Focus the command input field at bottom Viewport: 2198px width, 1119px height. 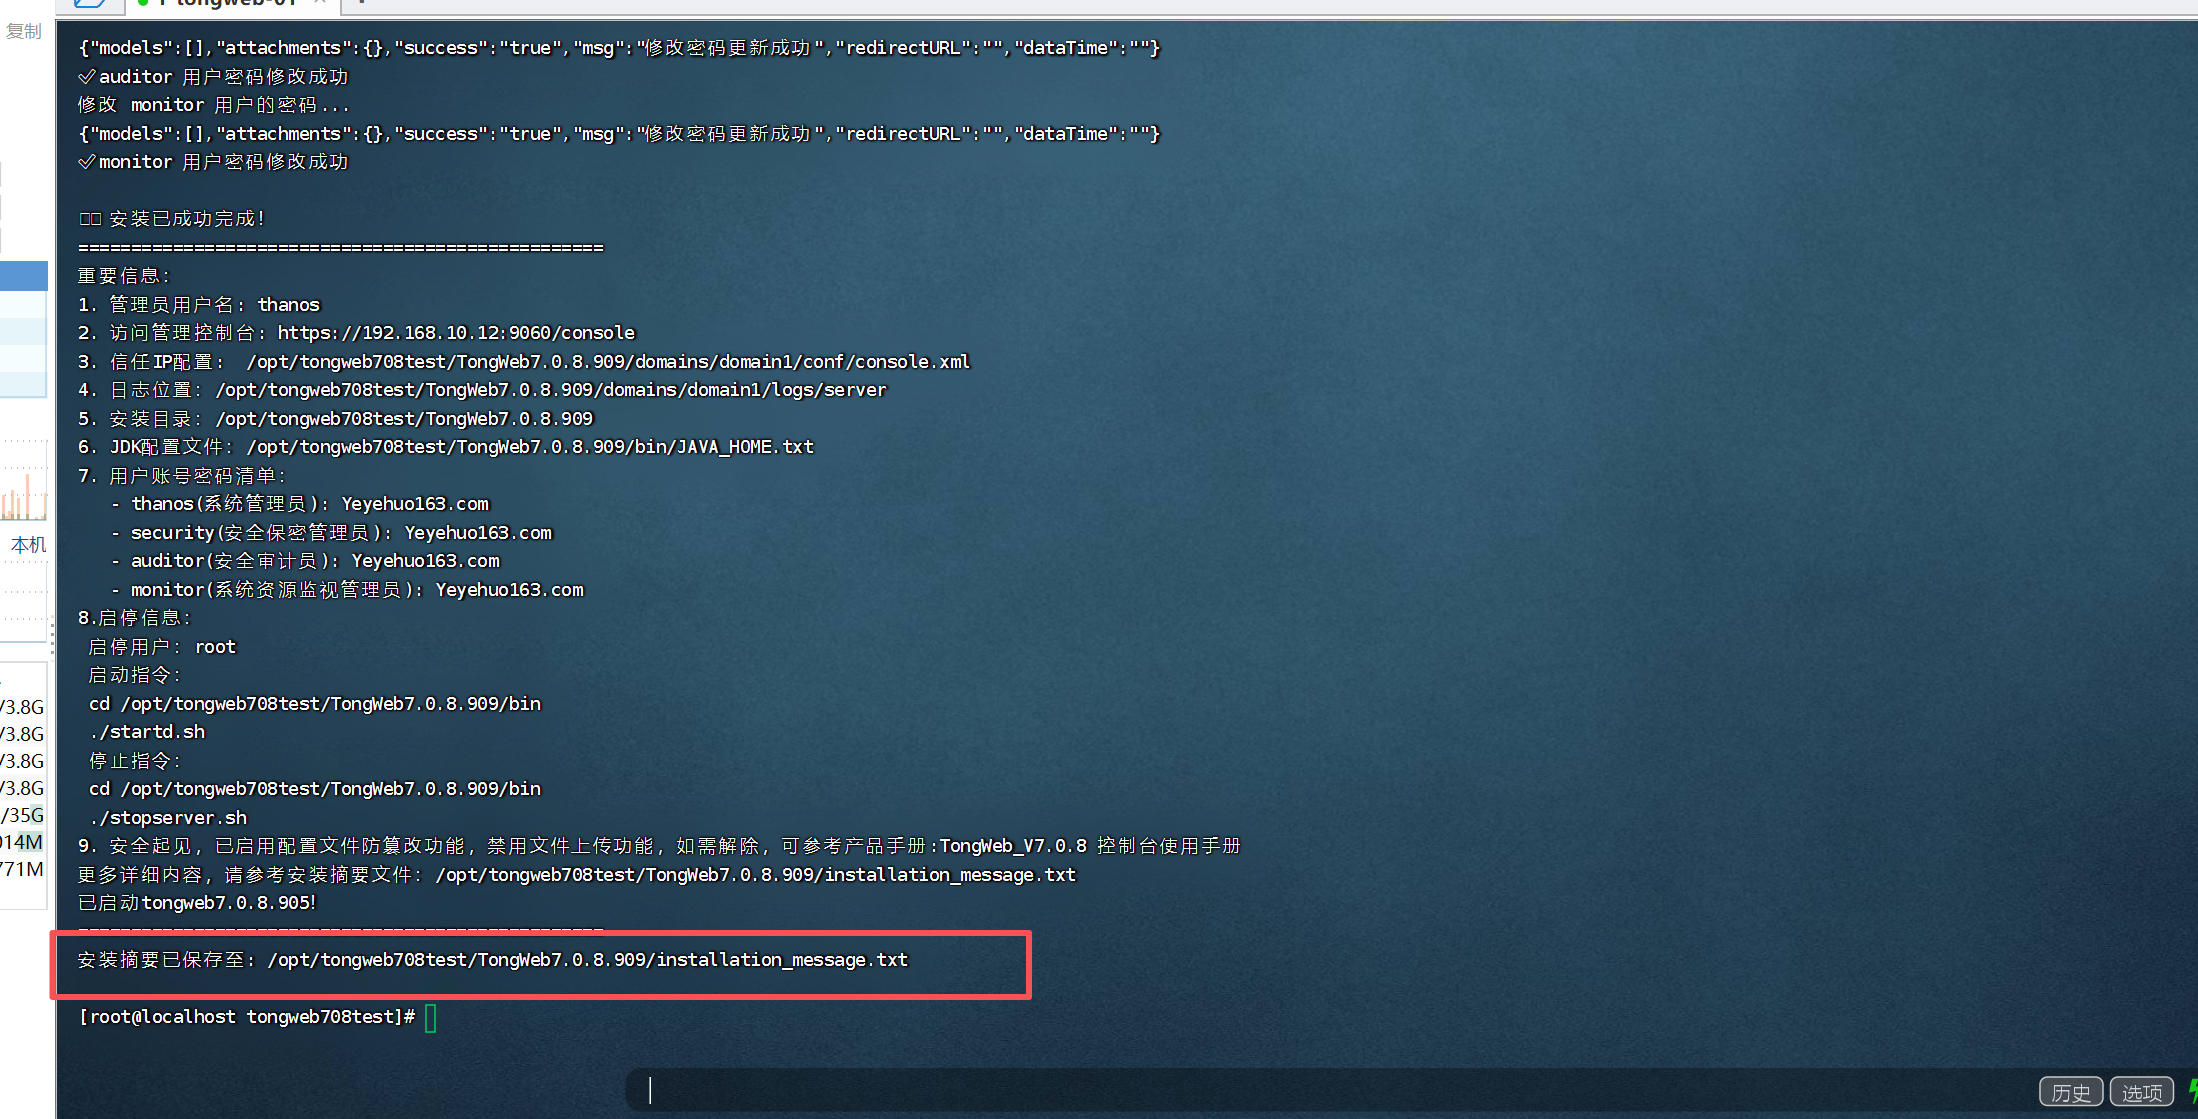tap(1328, 1090)
